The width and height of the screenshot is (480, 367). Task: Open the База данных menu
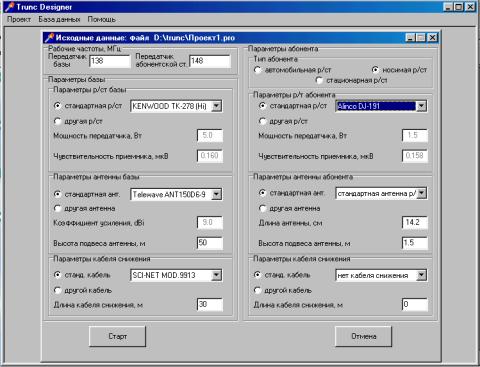pos(59,19)
